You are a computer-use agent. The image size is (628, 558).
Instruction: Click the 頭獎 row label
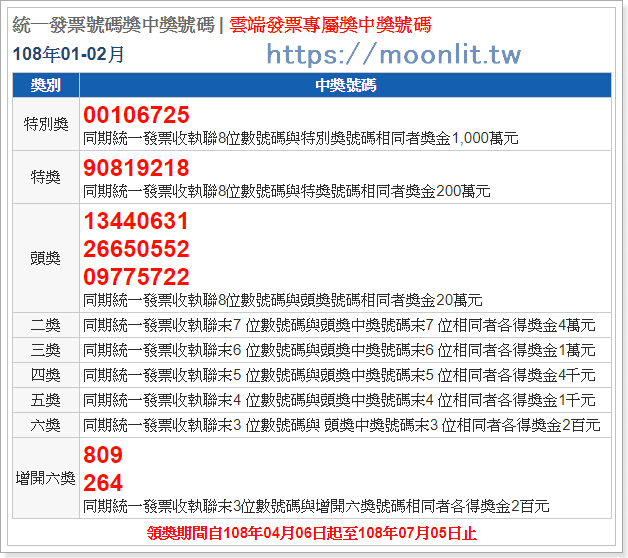click(x=46, y=257)
